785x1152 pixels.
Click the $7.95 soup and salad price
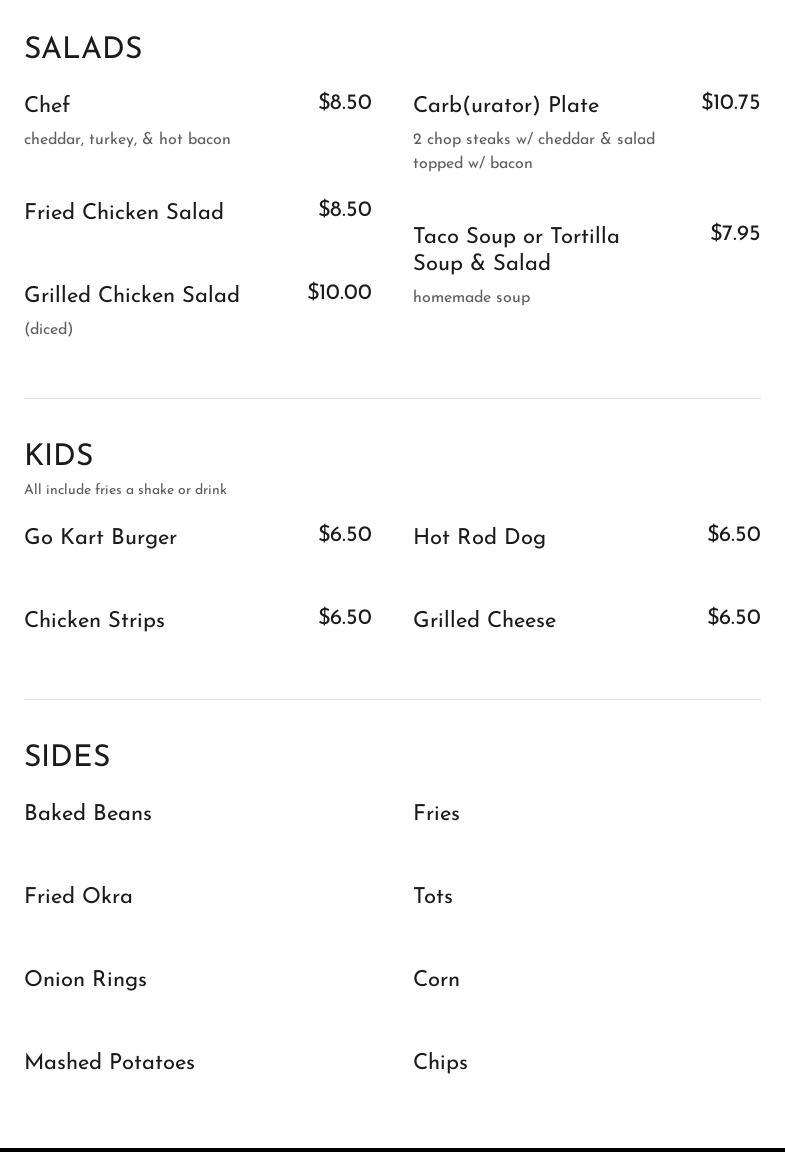coord(735,233)
